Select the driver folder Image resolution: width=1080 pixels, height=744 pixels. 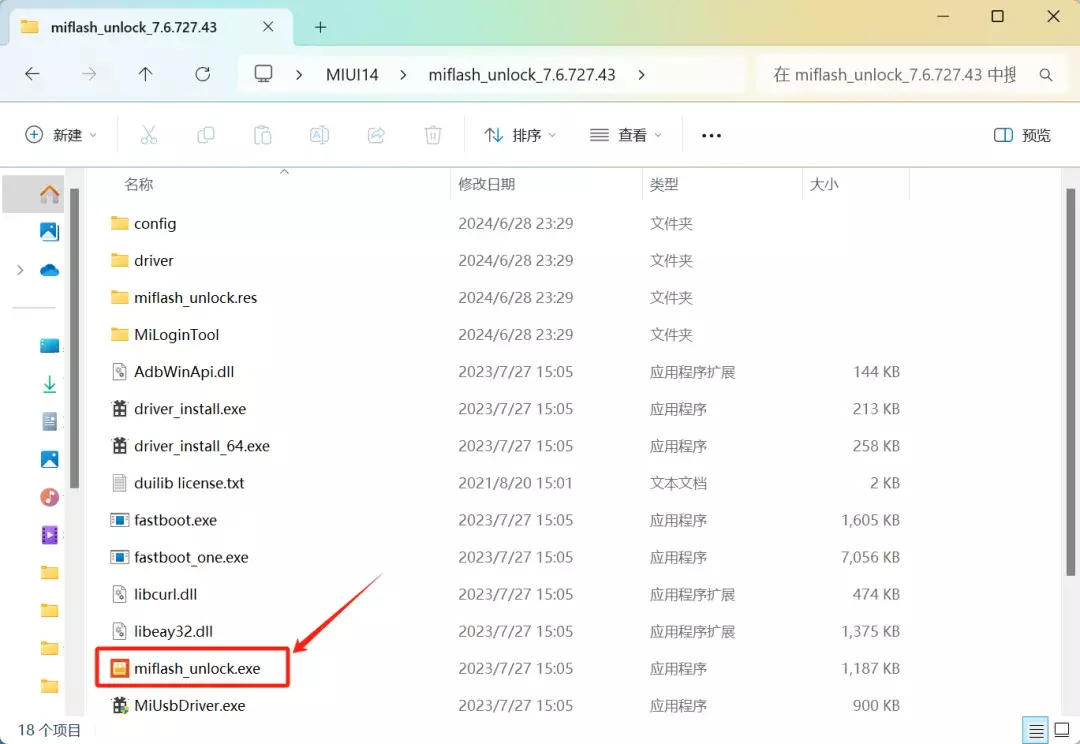click(154, 260)
